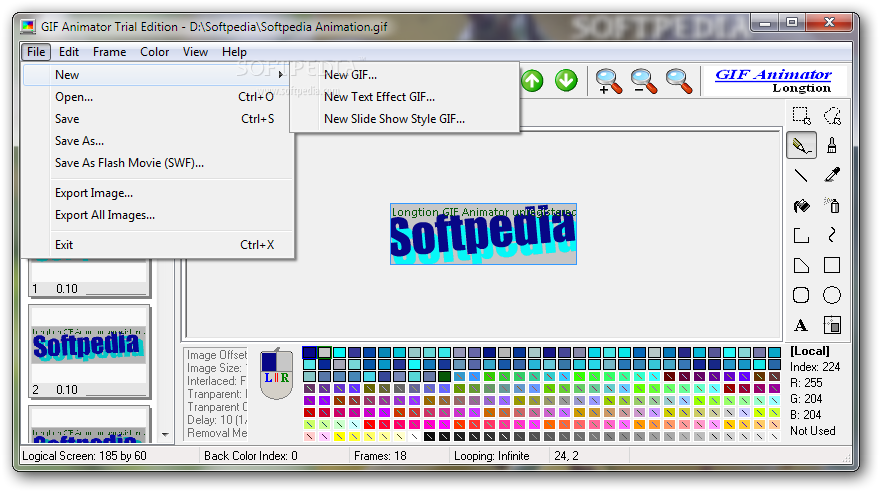Choose Export Image... menu entry

click(x=158, y=193)
